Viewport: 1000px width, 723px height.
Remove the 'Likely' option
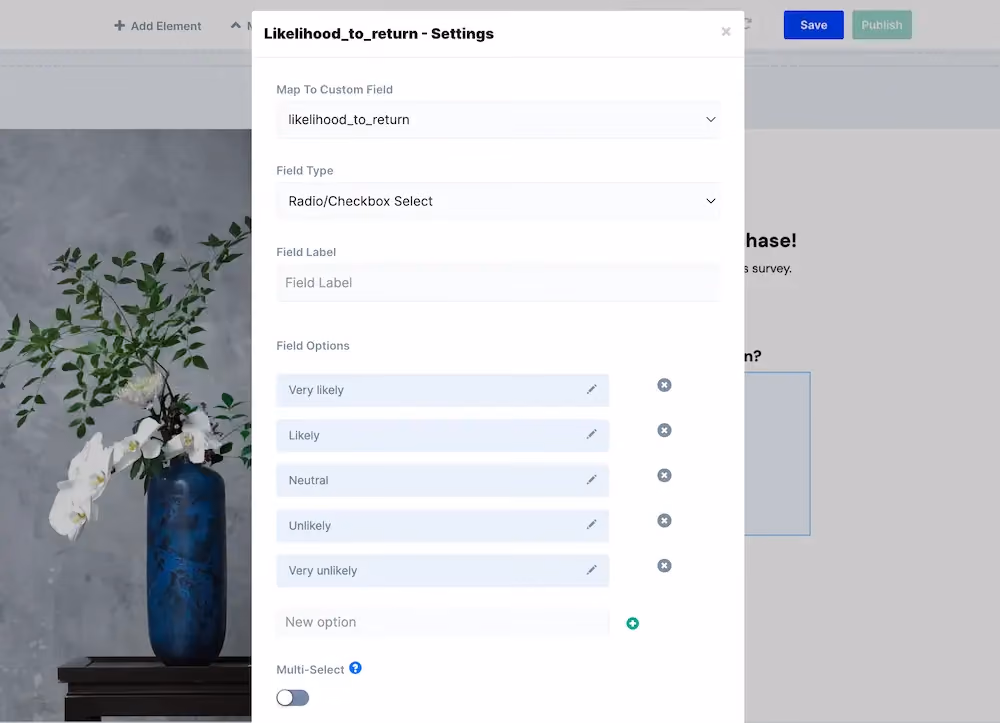665,430
